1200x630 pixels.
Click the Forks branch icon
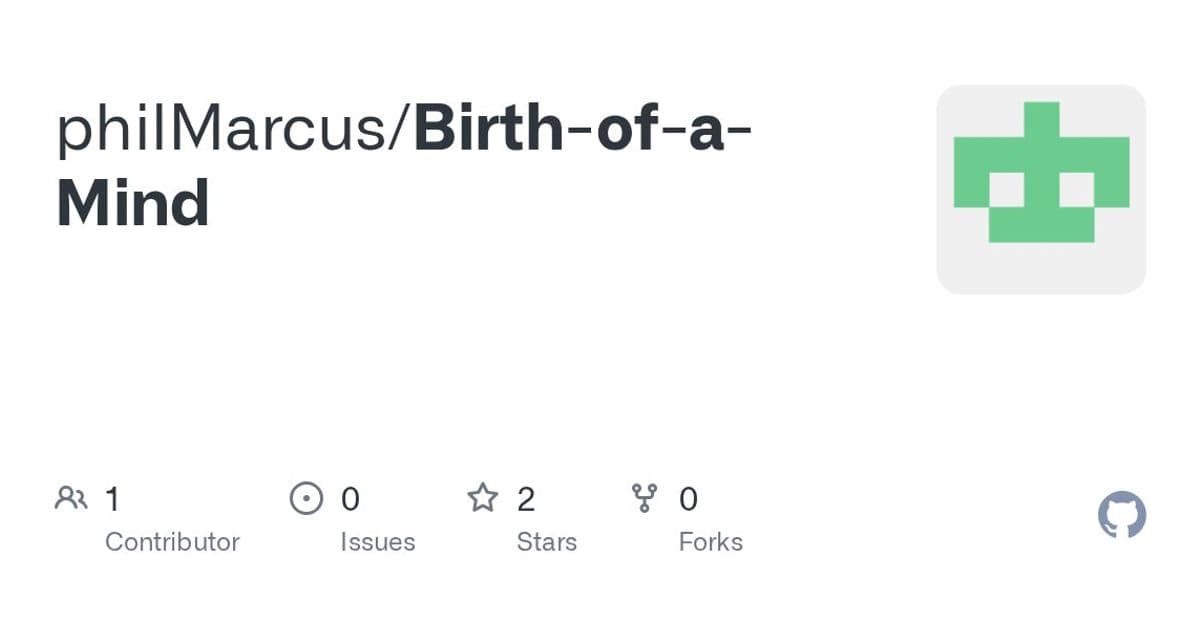[x=645, y=498]
